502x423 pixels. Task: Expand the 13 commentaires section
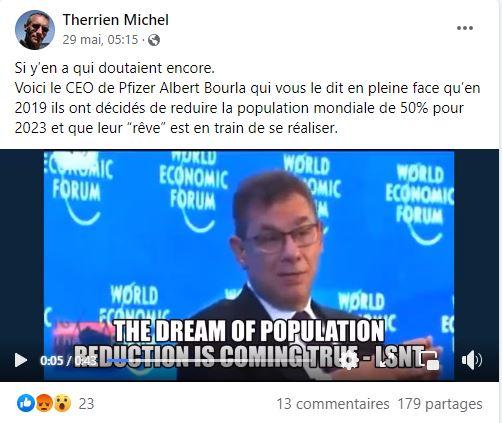coord(333,404)
